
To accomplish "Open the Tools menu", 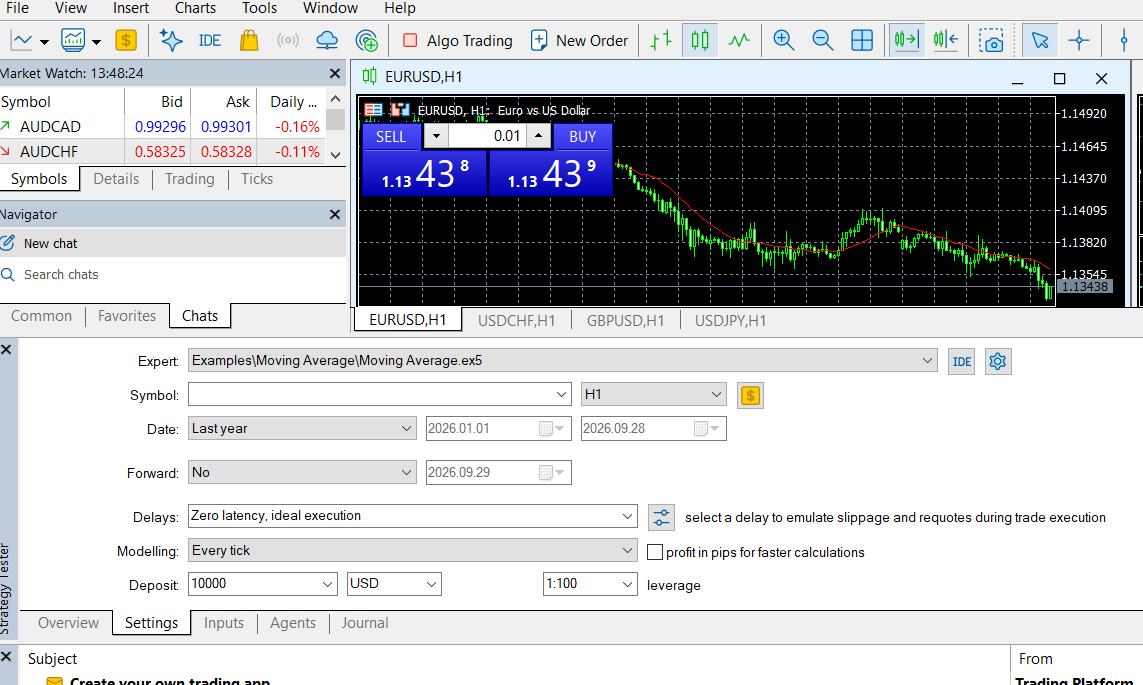I will pyautogui.click(x=260, y=8).
